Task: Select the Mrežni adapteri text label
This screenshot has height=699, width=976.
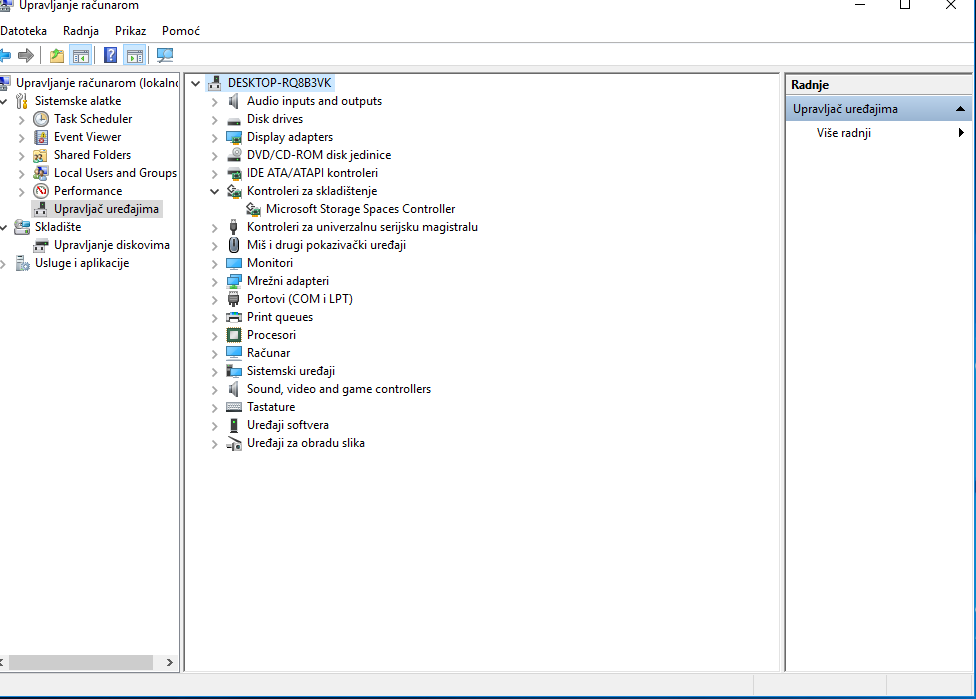Action: click(x=288, y=281)
